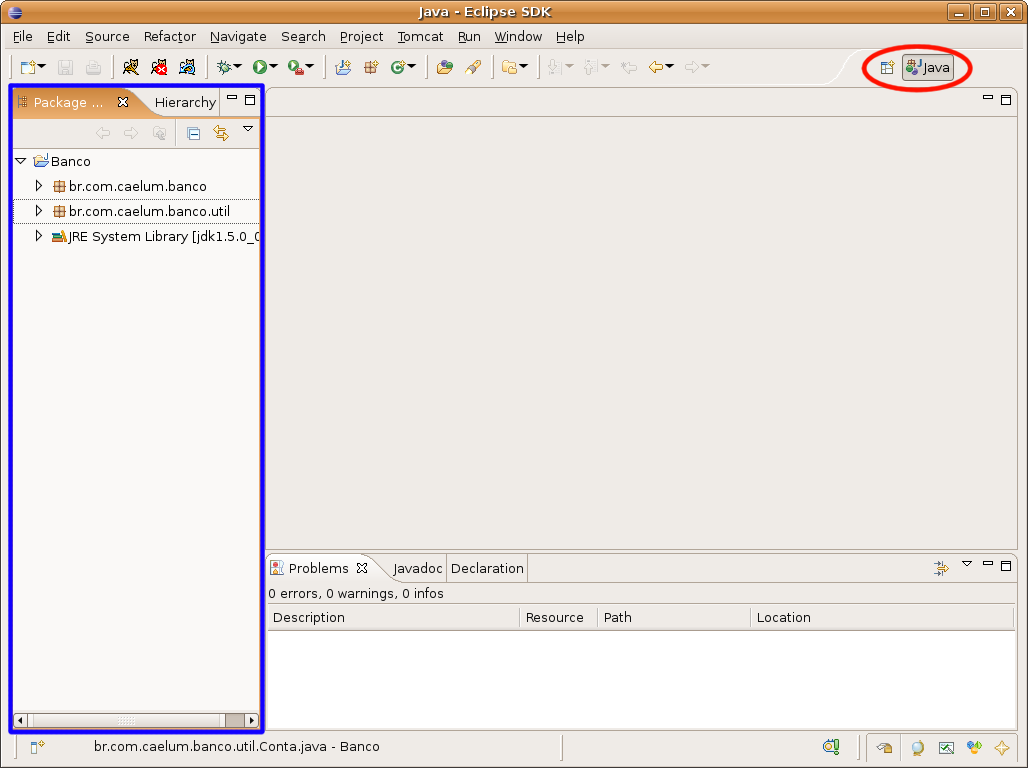
Task: Stop Tomcat using the red-cross cat icon
Action: (x=159, y=67)
